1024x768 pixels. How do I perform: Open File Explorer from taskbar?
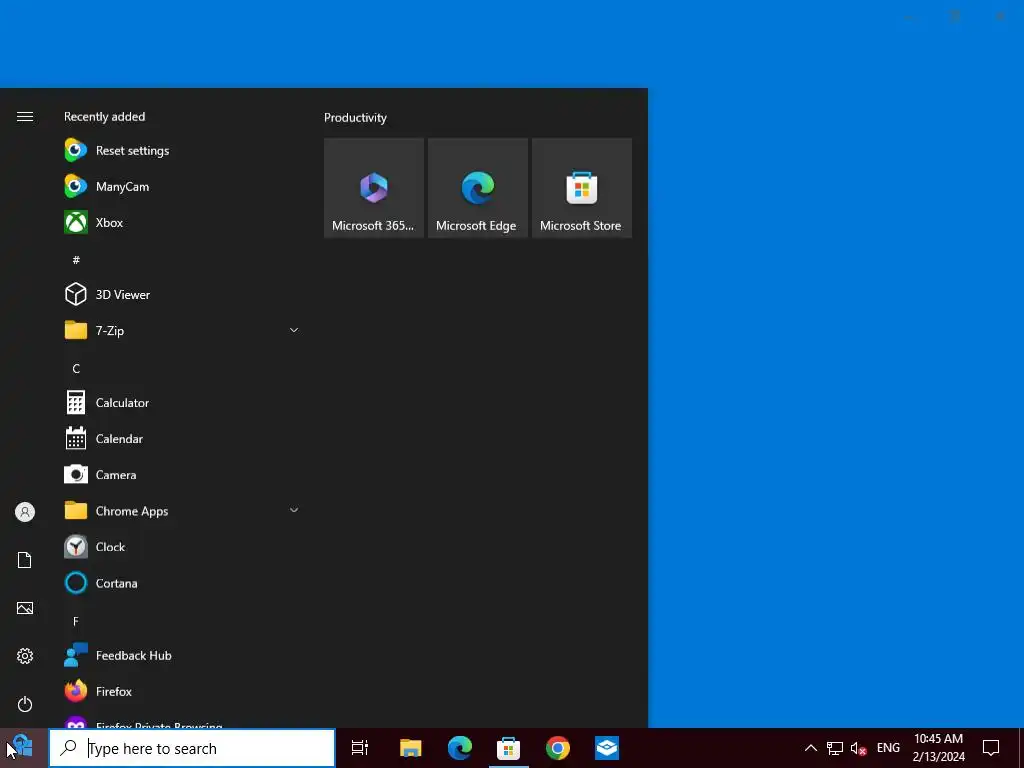point(411,748)
